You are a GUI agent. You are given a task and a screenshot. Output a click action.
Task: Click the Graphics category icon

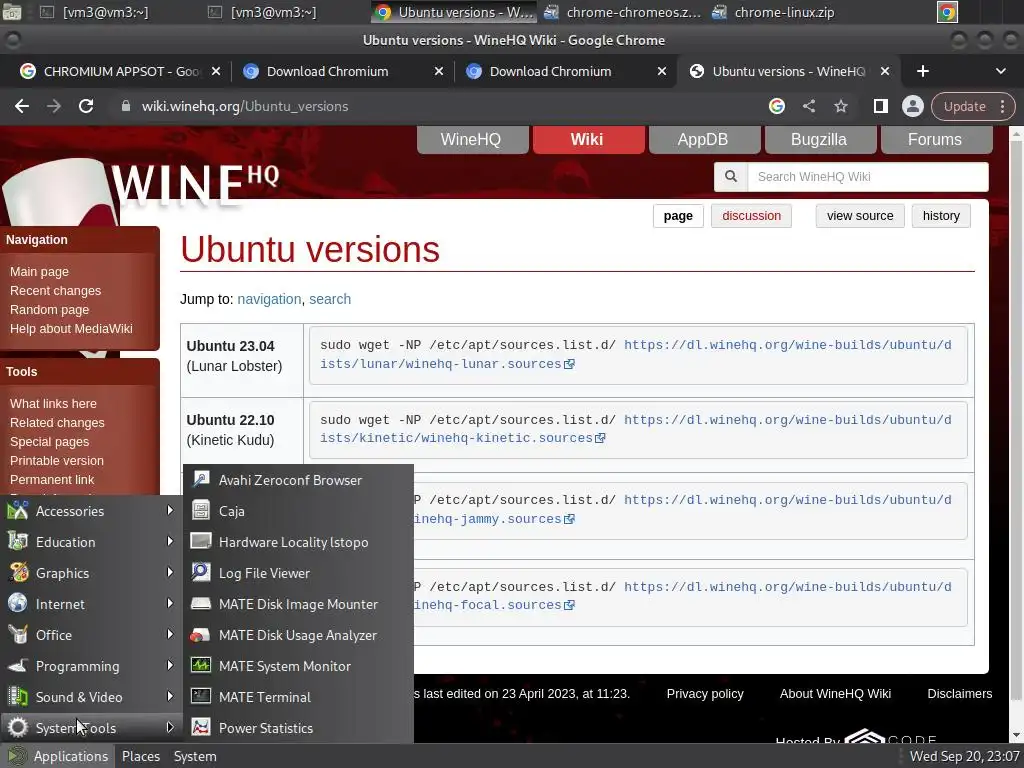(18, 573)
